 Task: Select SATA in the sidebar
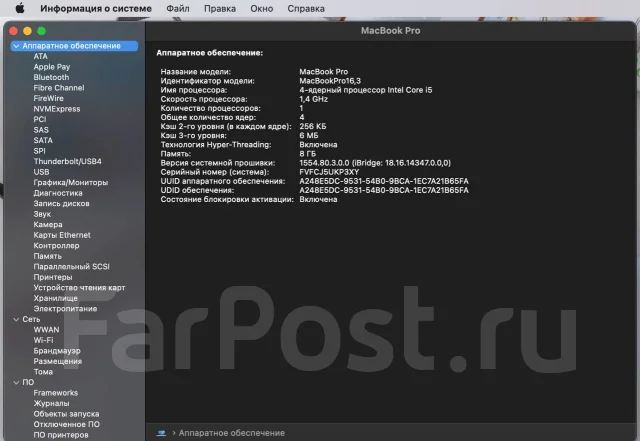coord(43,140)
